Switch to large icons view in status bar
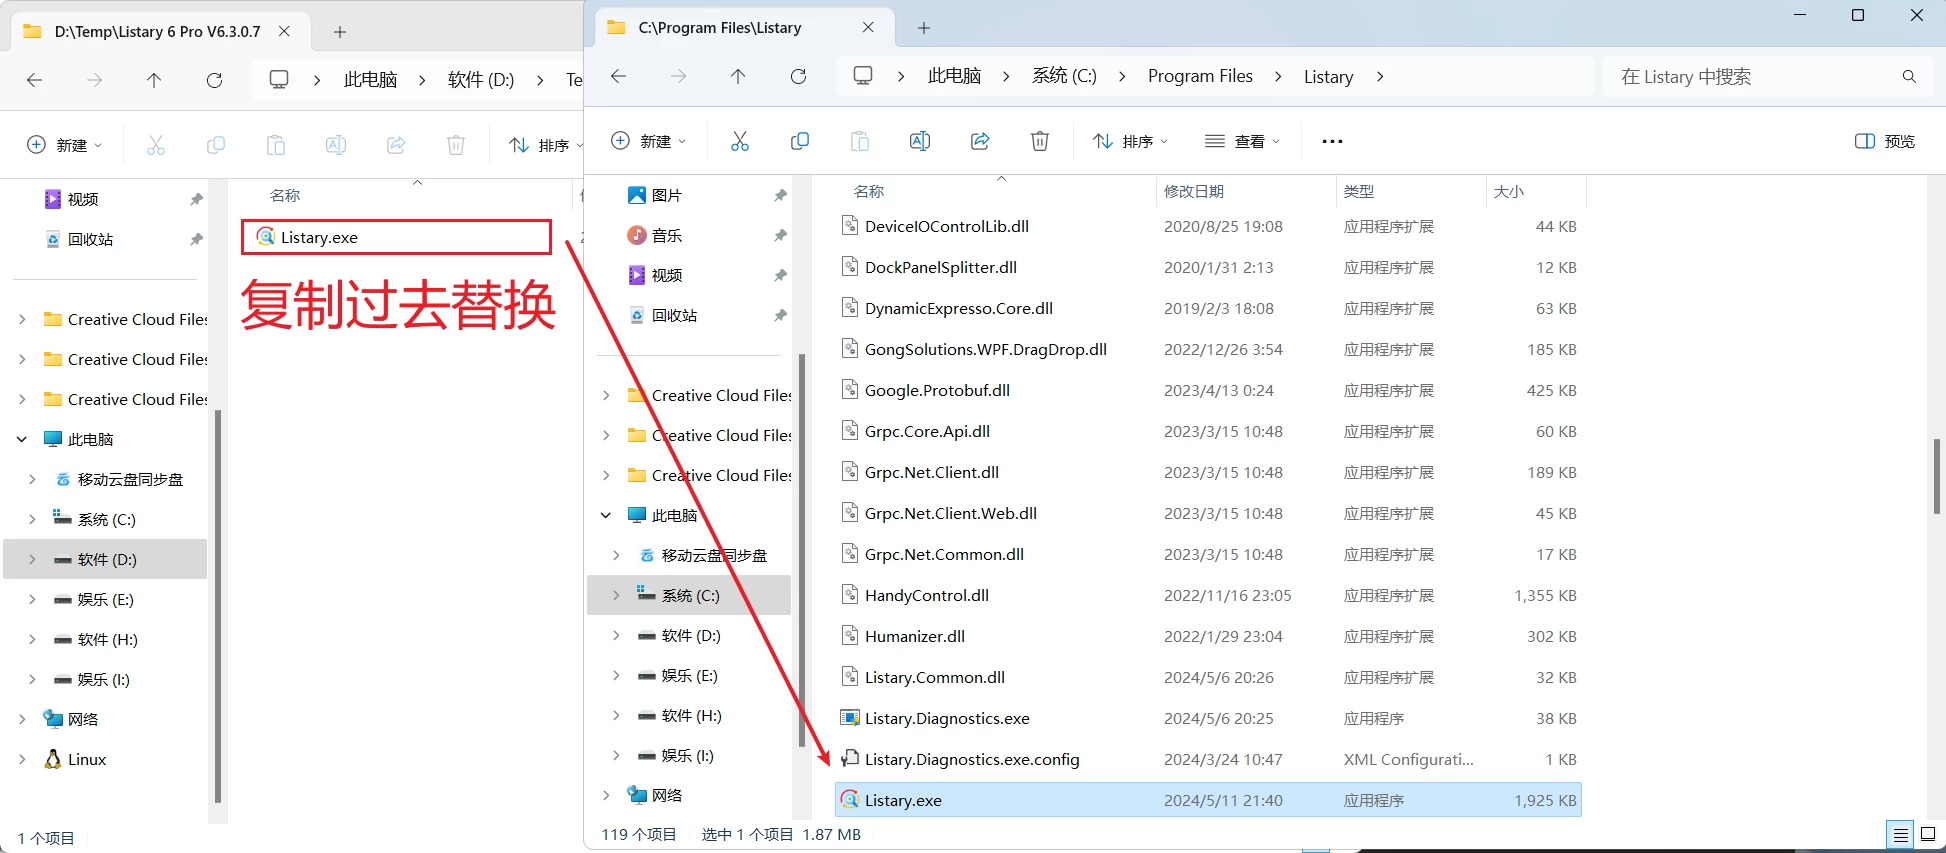This screenshot has width=1946, height=853. click(1929, 834)
